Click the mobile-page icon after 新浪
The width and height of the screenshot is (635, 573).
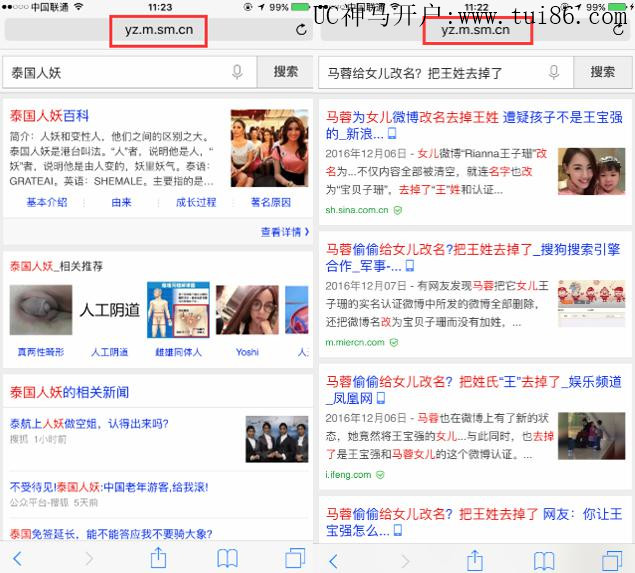click(x=392, y=133)
